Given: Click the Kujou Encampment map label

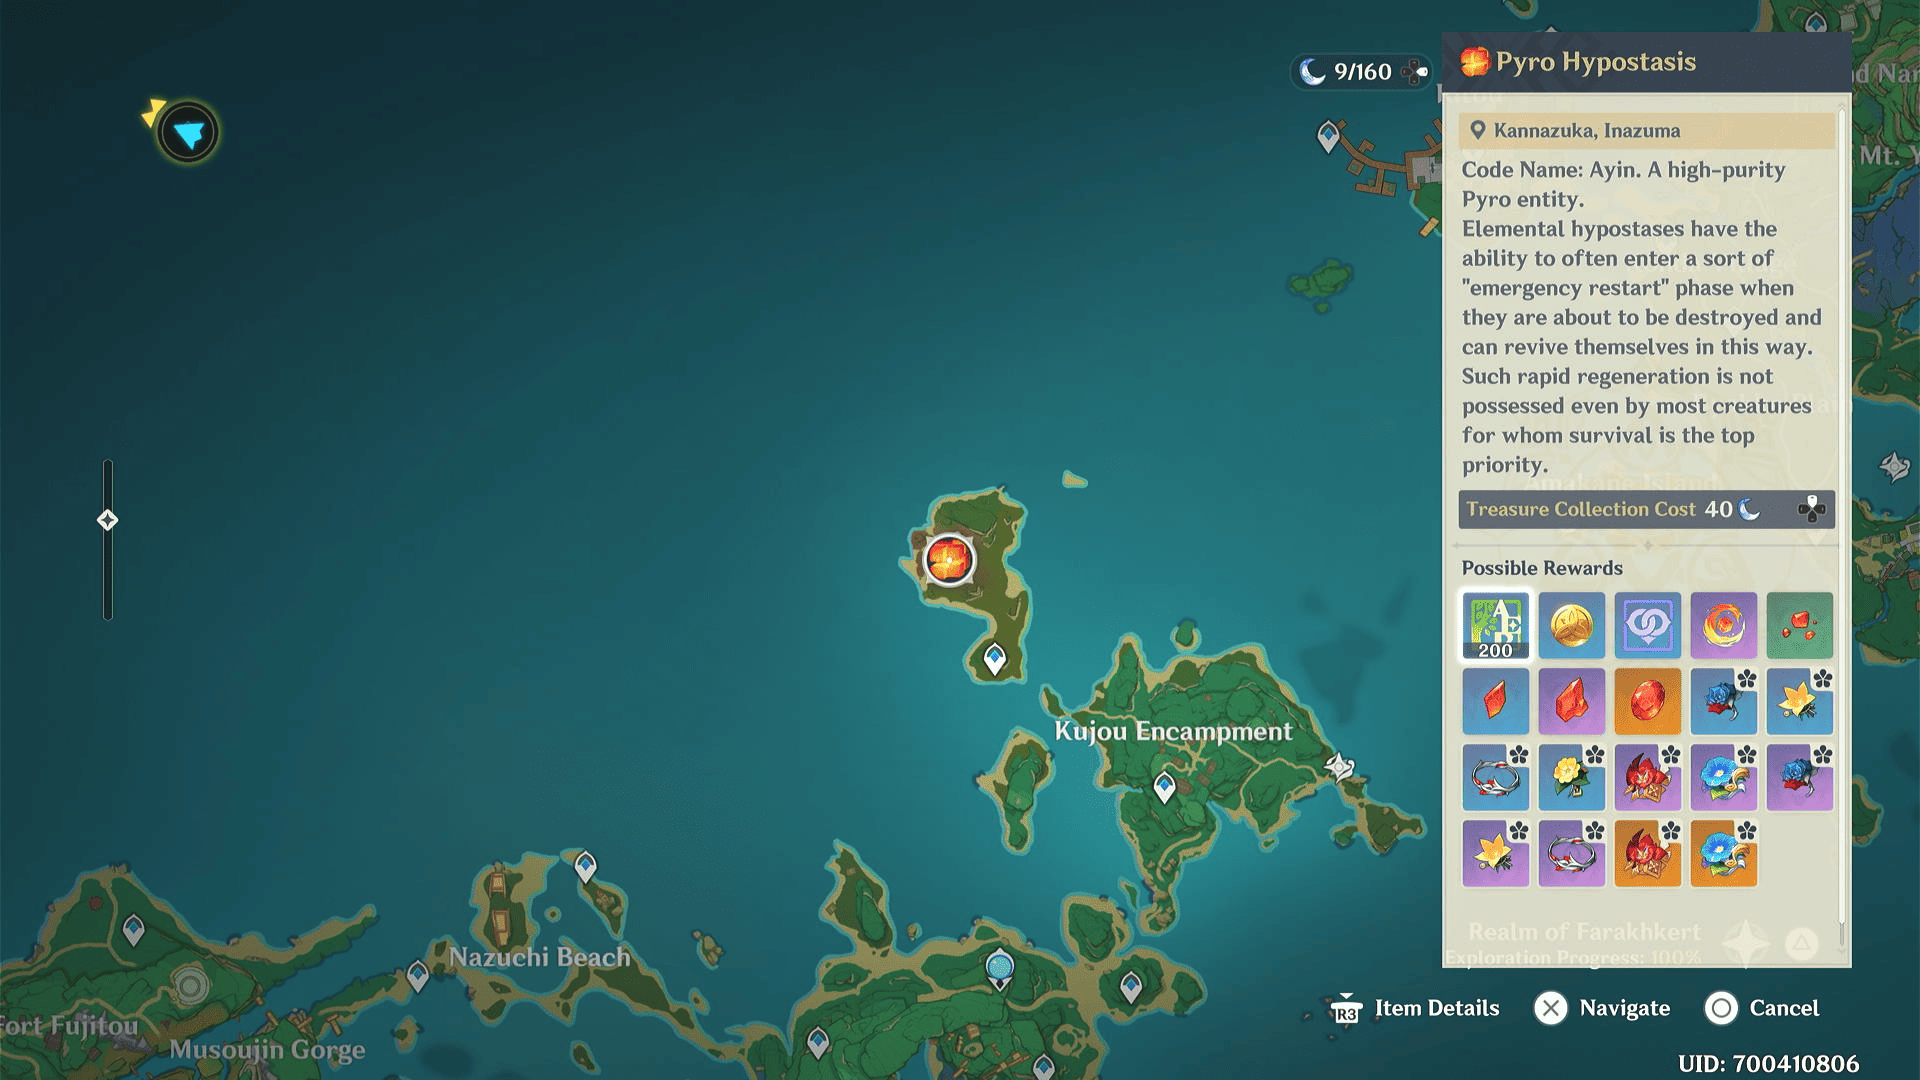Looking at the screenshot, I should click(1173, 732).
